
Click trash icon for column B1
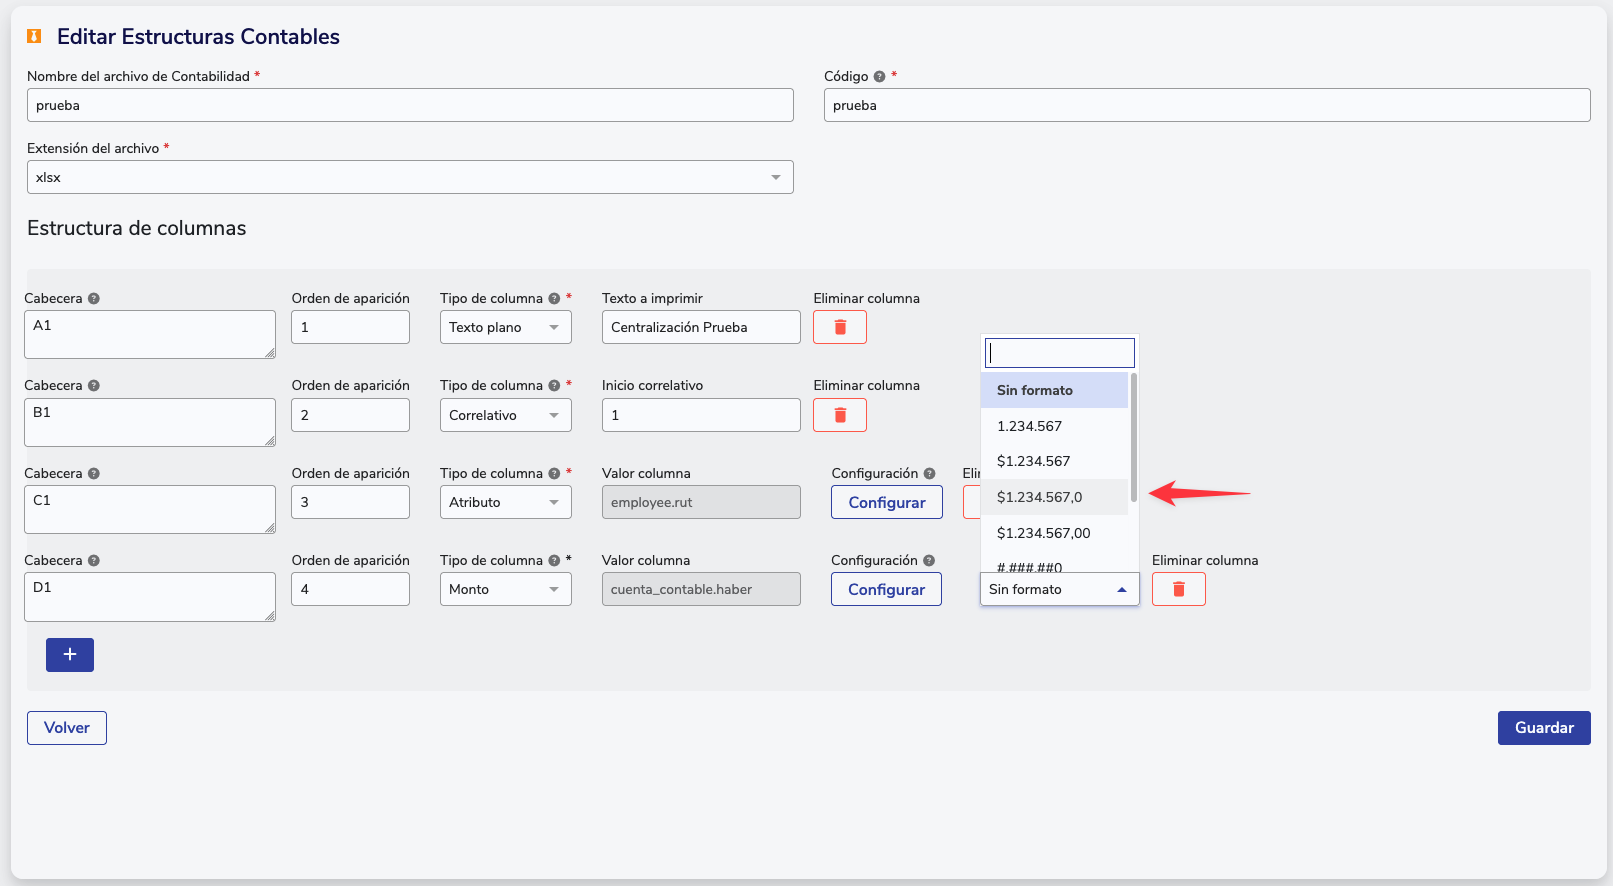pyautogui.click(x=839, y=415)
